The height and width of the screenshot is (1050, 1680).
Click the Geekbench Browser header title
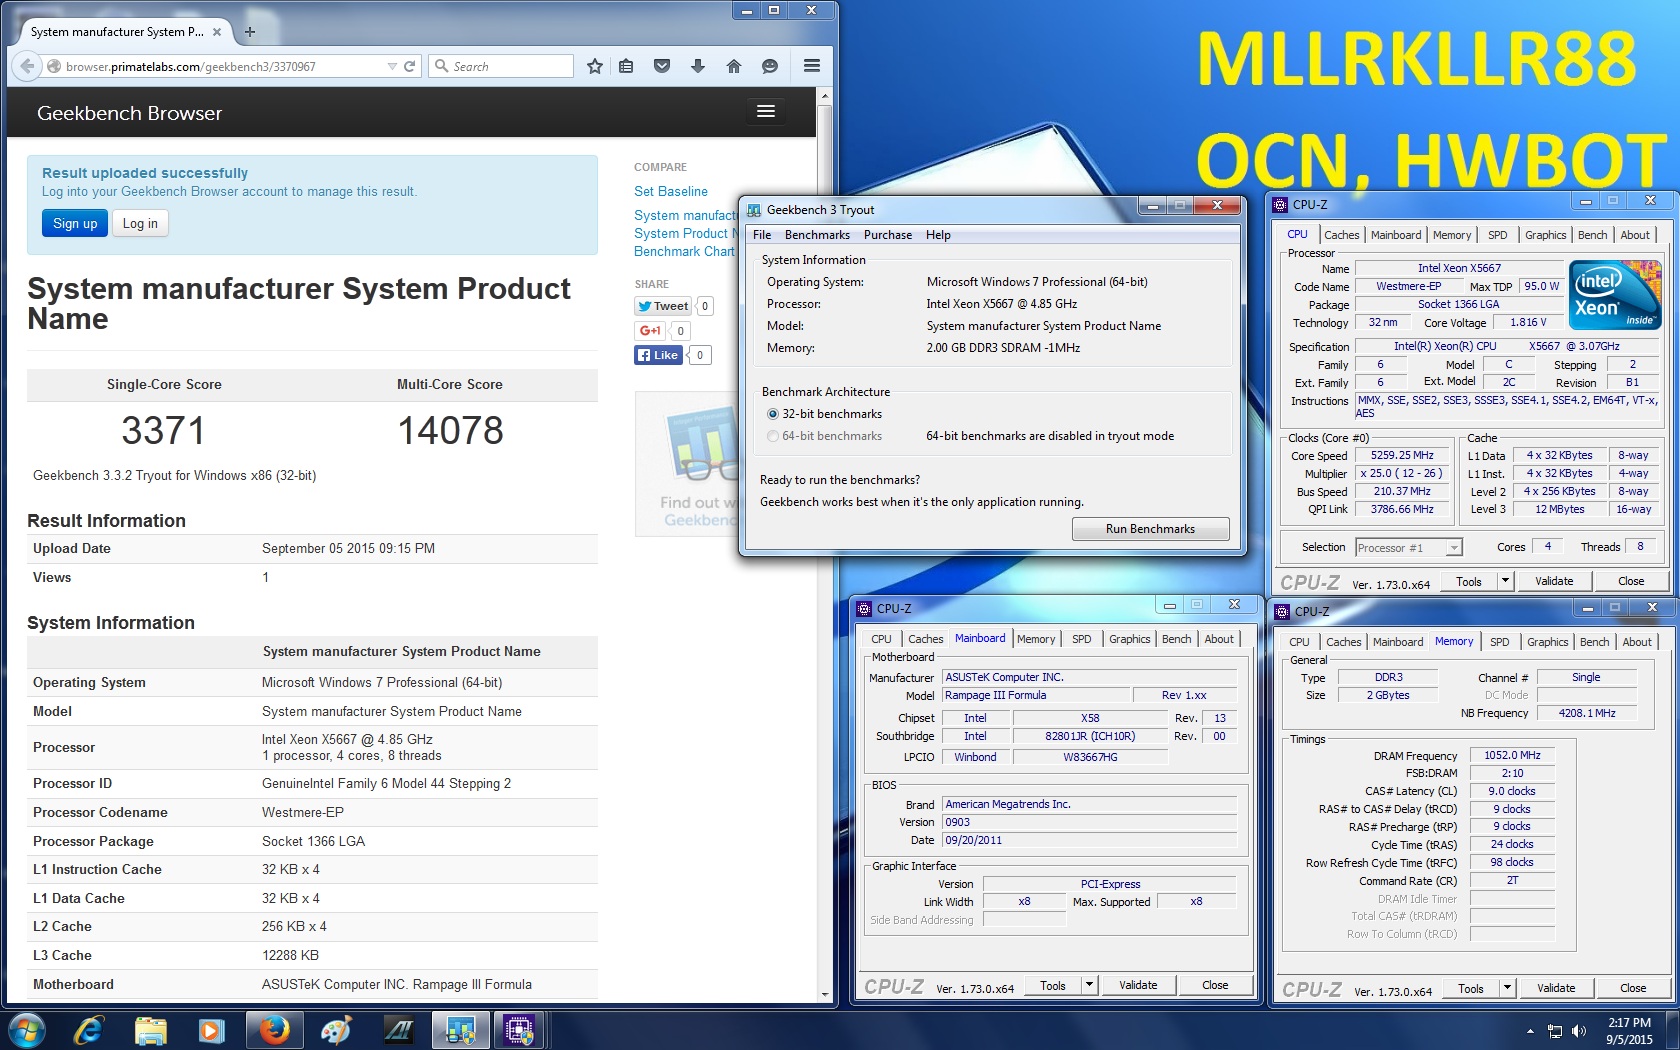129,113
